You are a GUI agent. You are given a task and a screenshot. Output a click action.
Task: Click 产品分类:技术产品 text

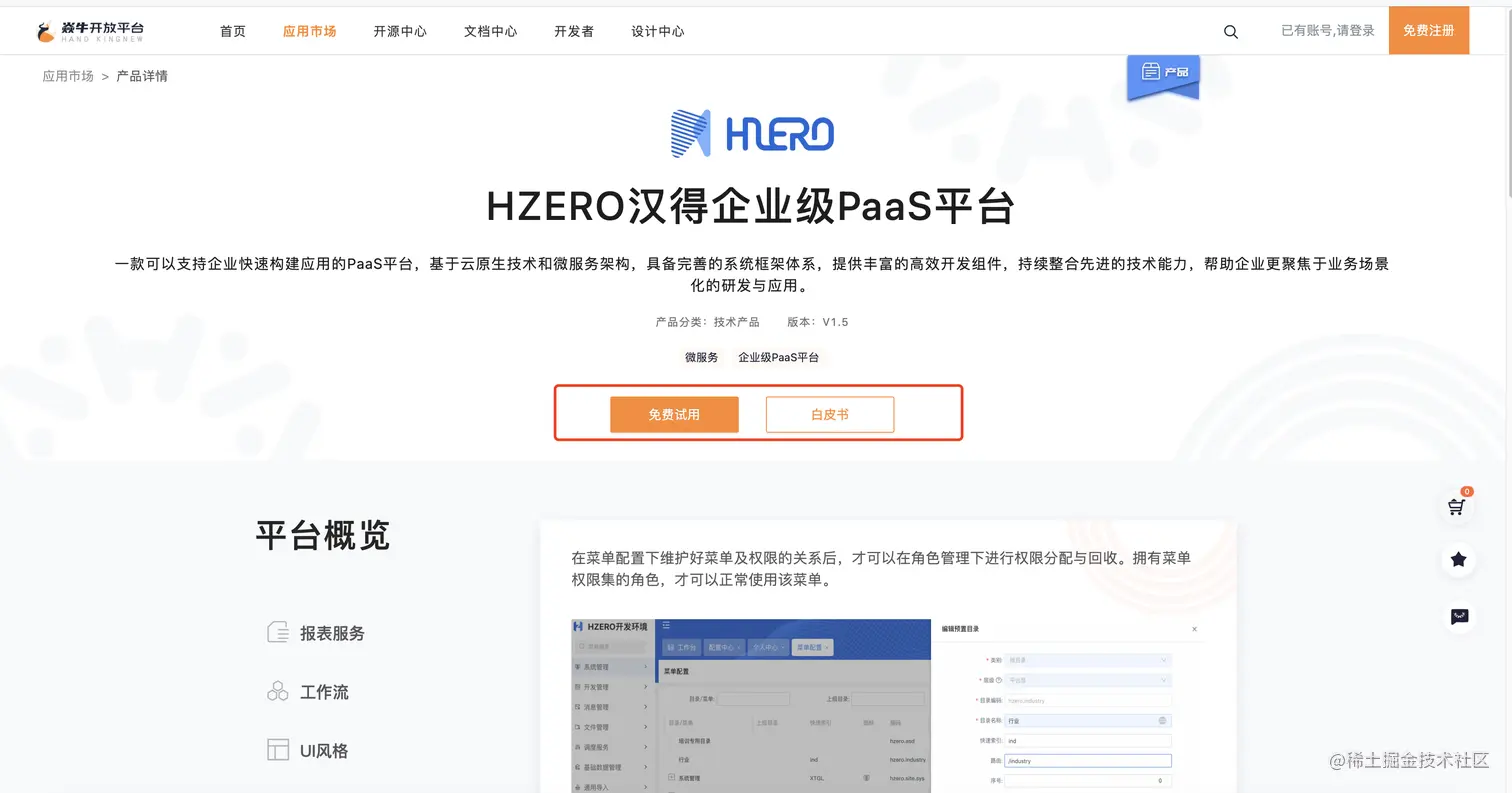pyautogui.click(x=707, y=322)
